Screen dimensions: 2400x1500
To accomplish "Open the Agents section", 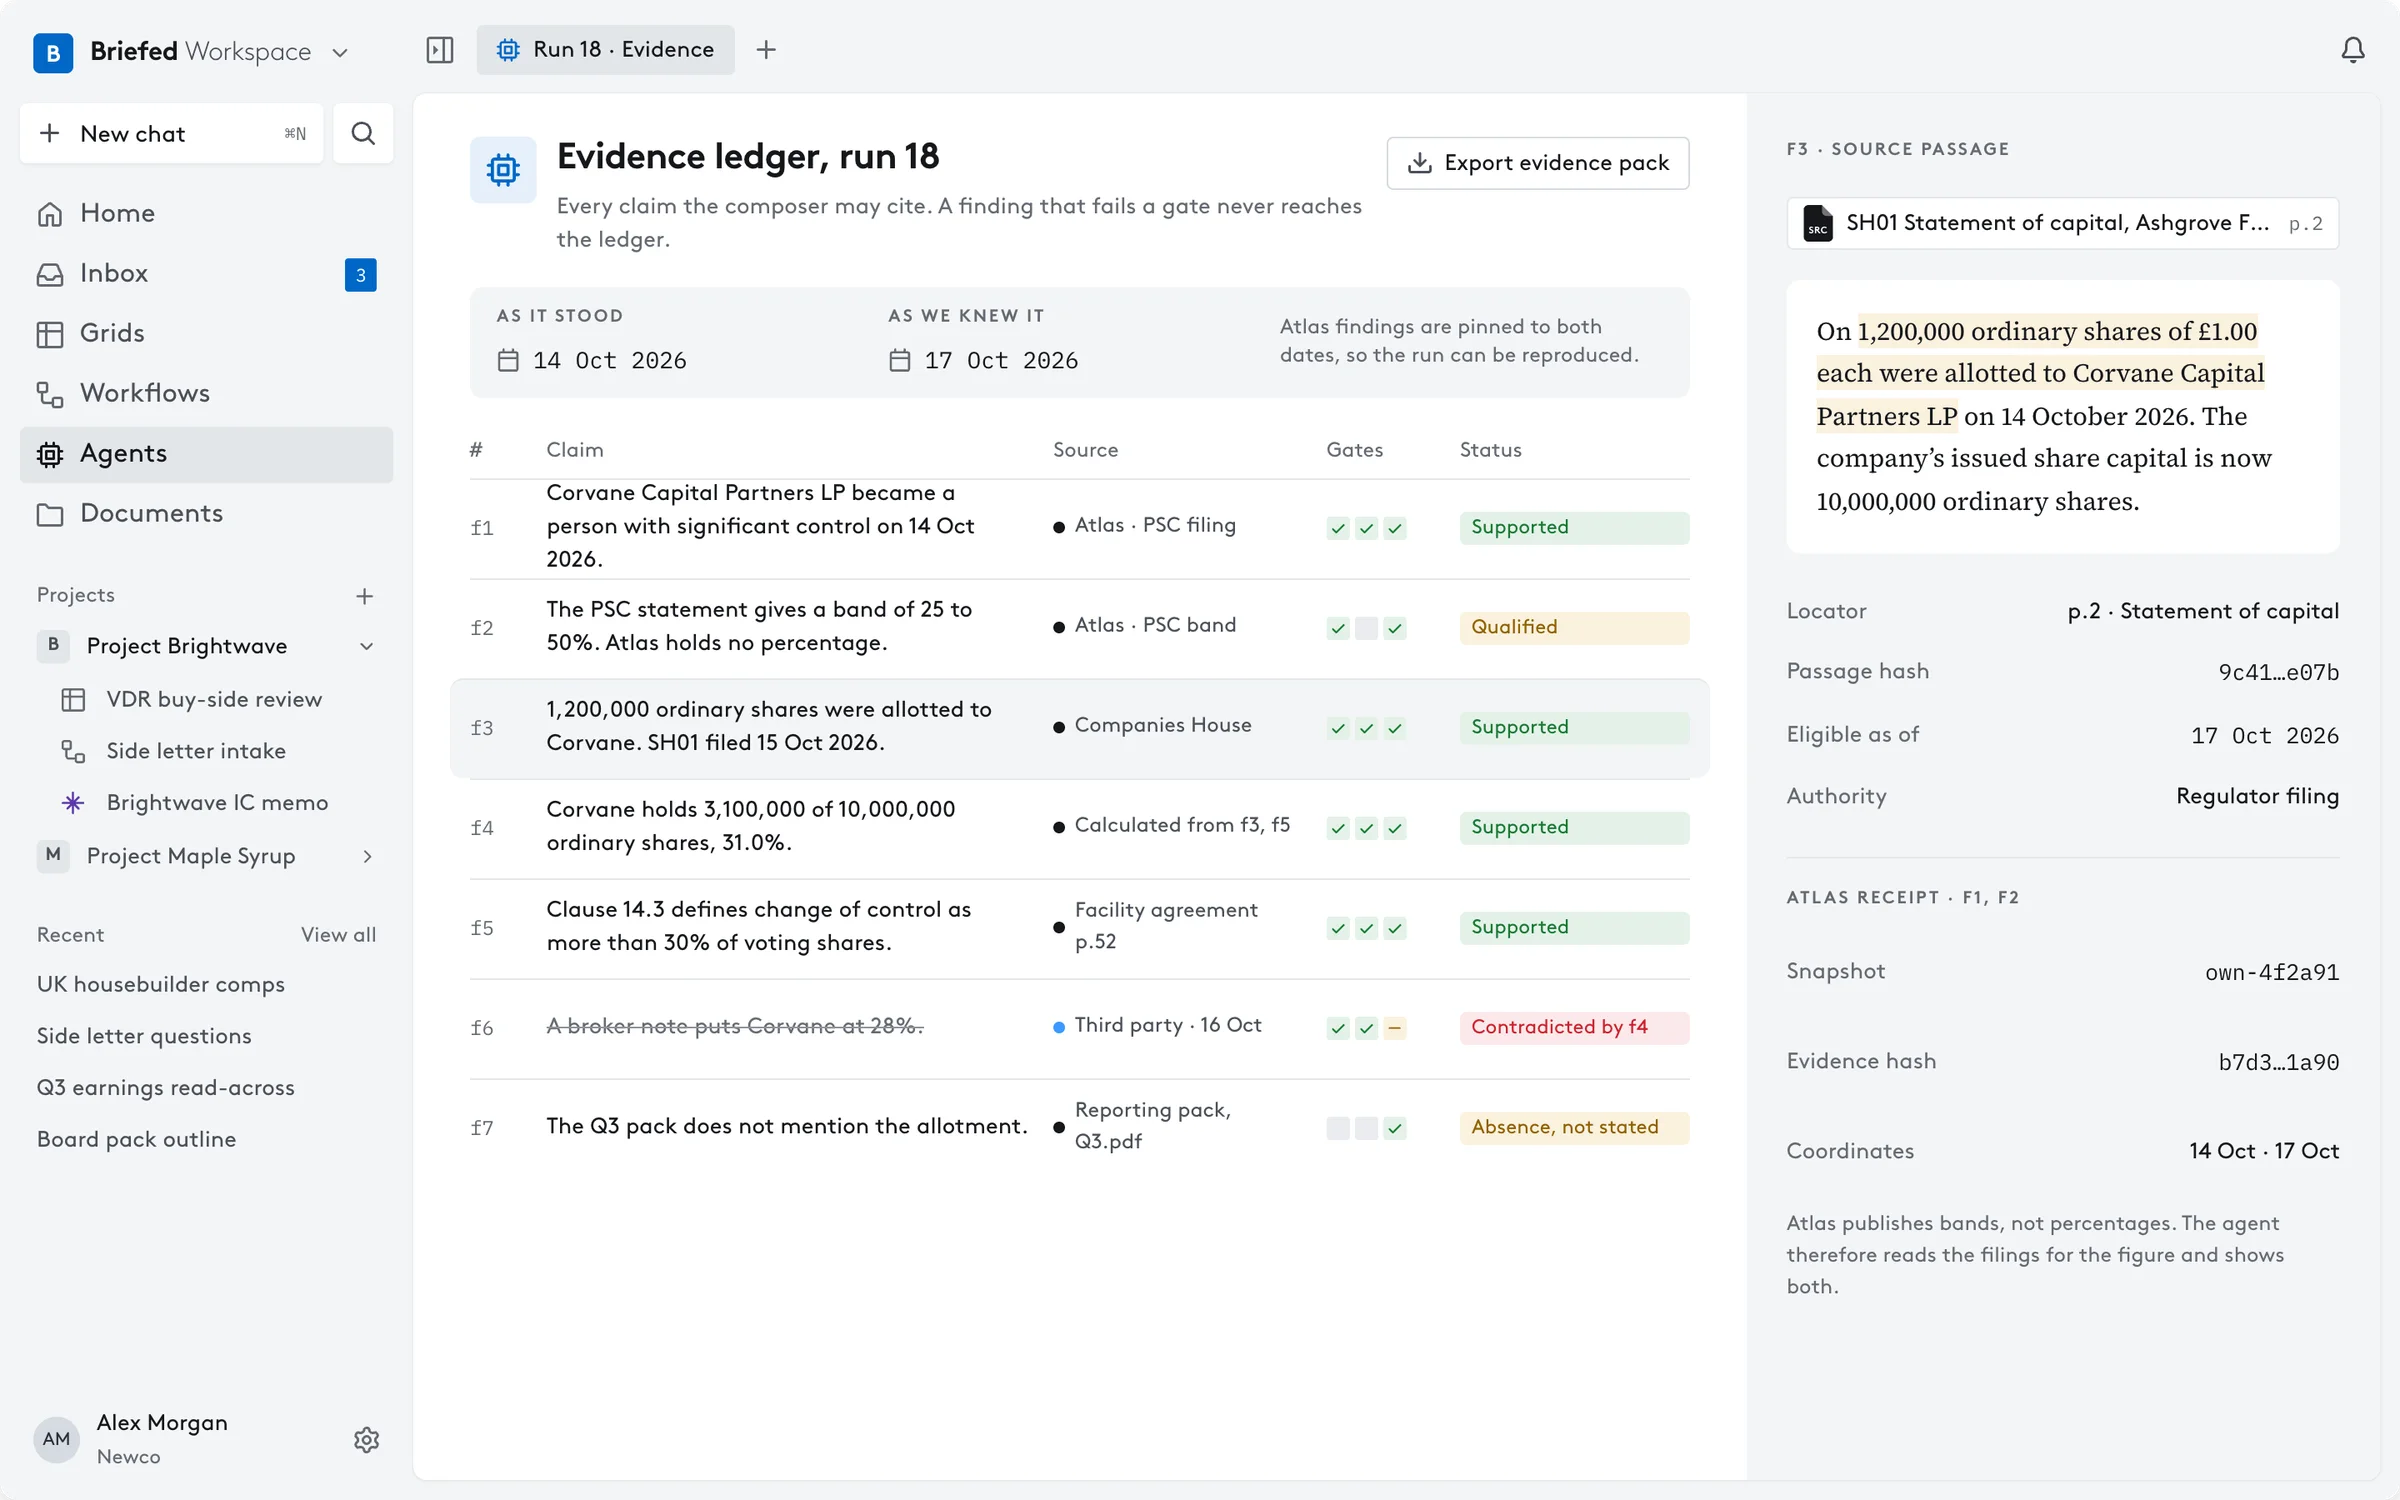I will [206, 454].
